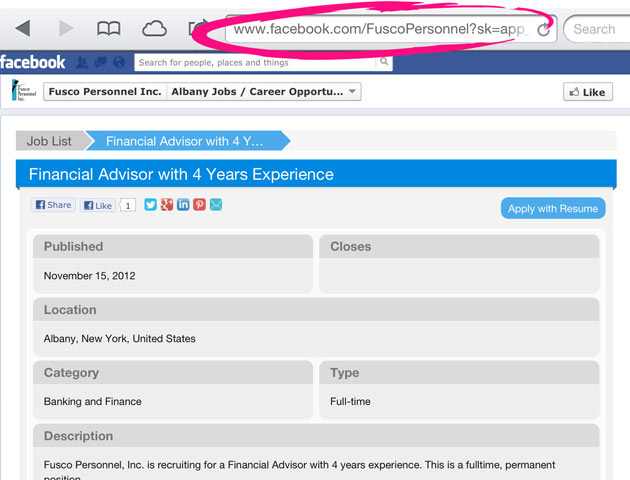Open Facebook notifications globe icon
The width and height of the screenshot is (630, 480).
(x=119, y=62)
